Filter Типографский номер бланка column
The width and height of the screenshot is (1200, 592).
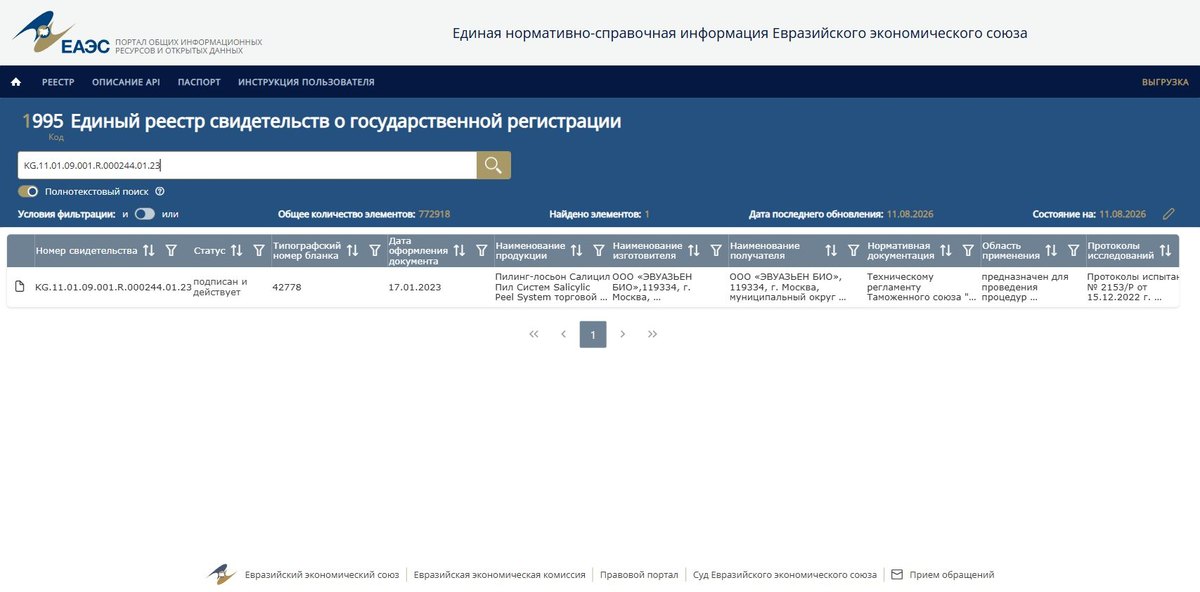374,251
